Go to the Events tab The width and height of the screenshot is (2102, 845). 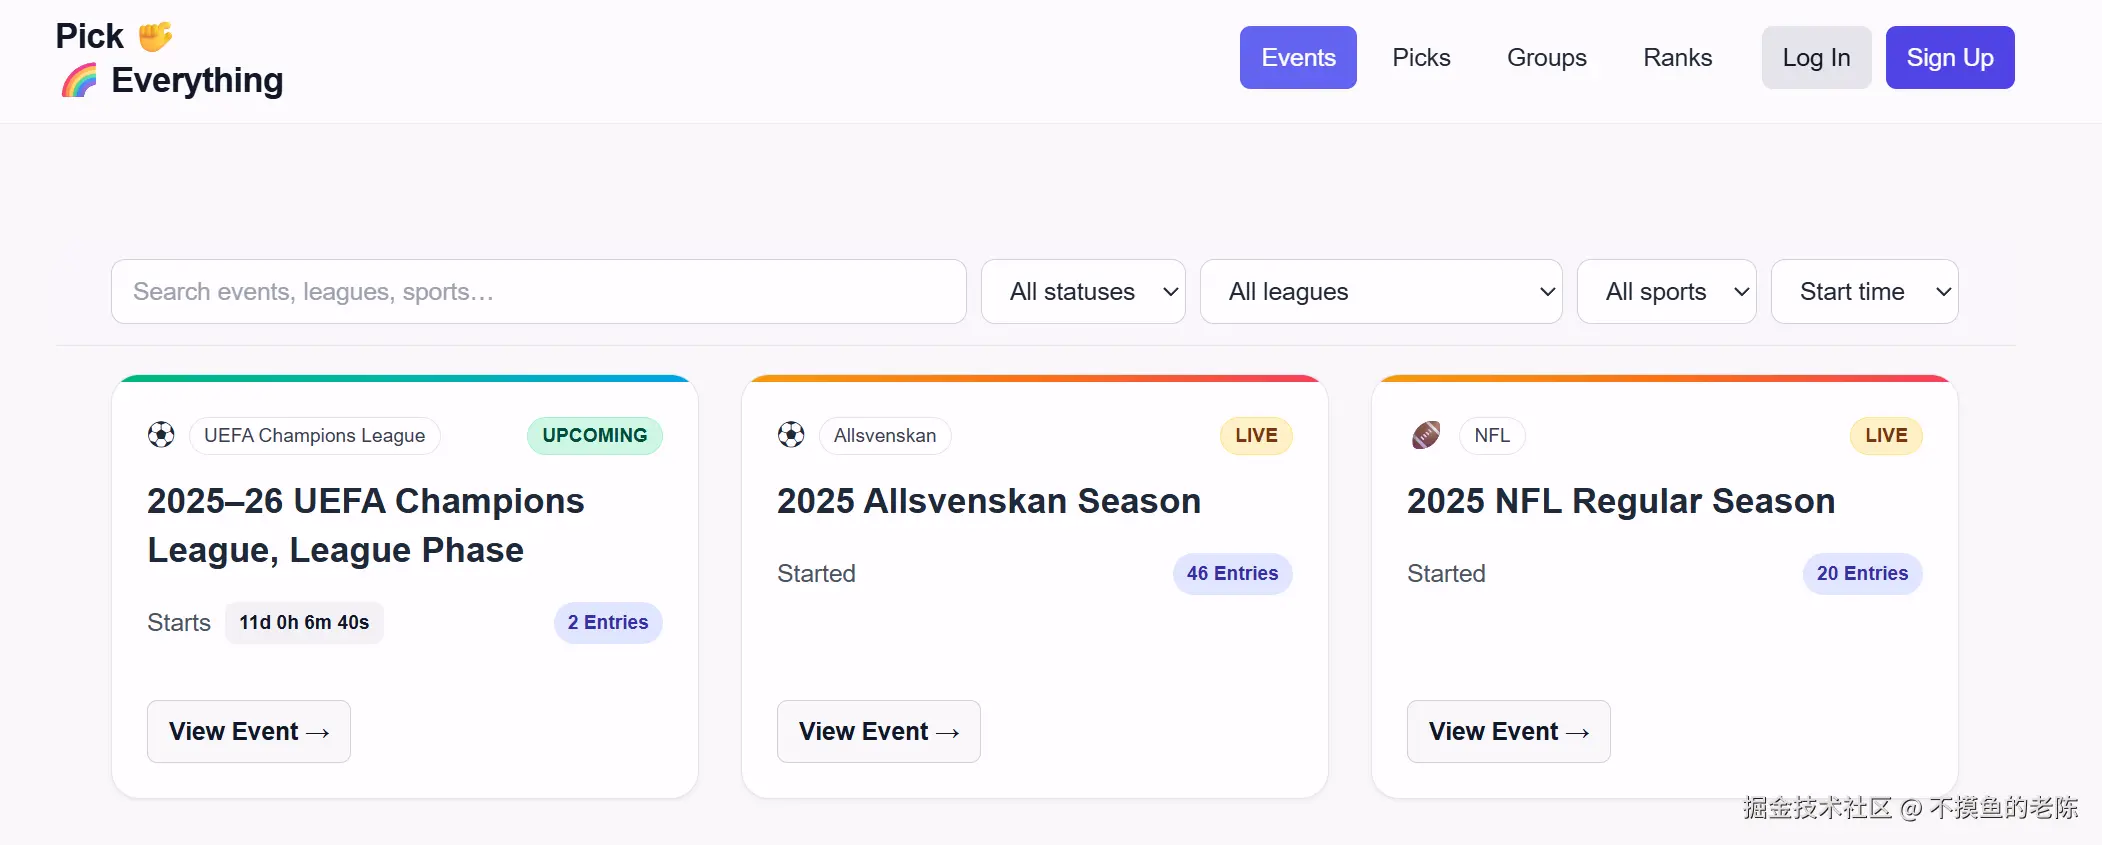tap(1298, 58)
